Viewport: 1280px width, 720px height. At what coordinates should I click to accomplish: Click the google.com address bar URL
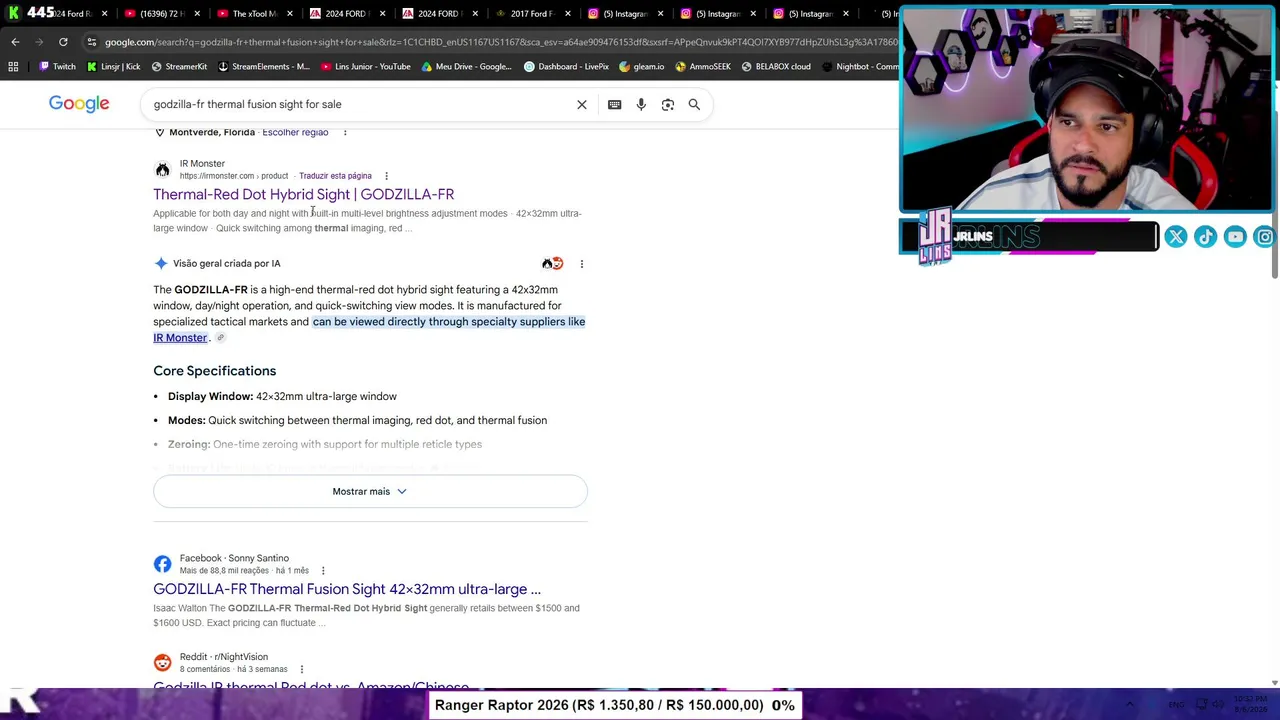point(500,42)
